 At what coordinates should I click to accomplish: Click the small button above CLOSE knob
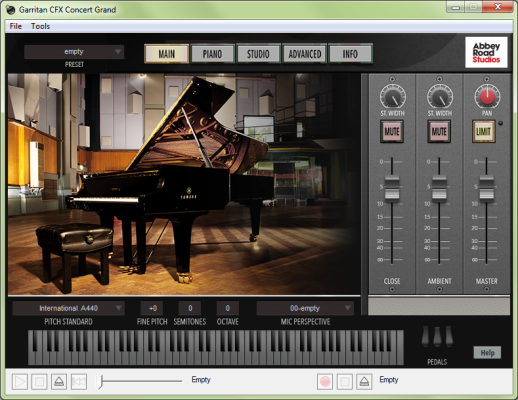point(392,79)
